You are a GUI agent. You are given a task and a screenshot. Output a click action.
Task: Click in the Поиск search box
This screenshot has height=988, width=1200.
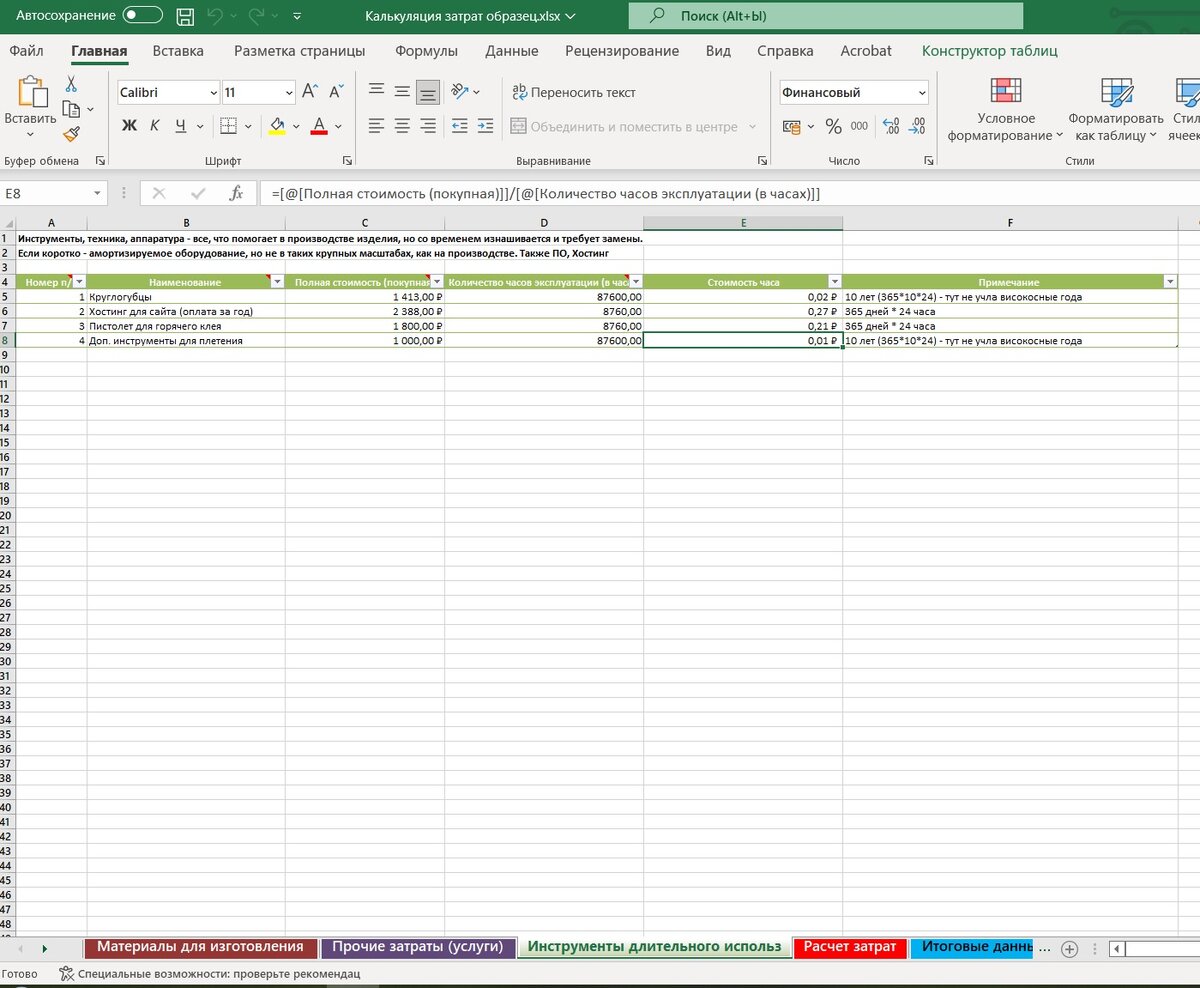[825, 16]
